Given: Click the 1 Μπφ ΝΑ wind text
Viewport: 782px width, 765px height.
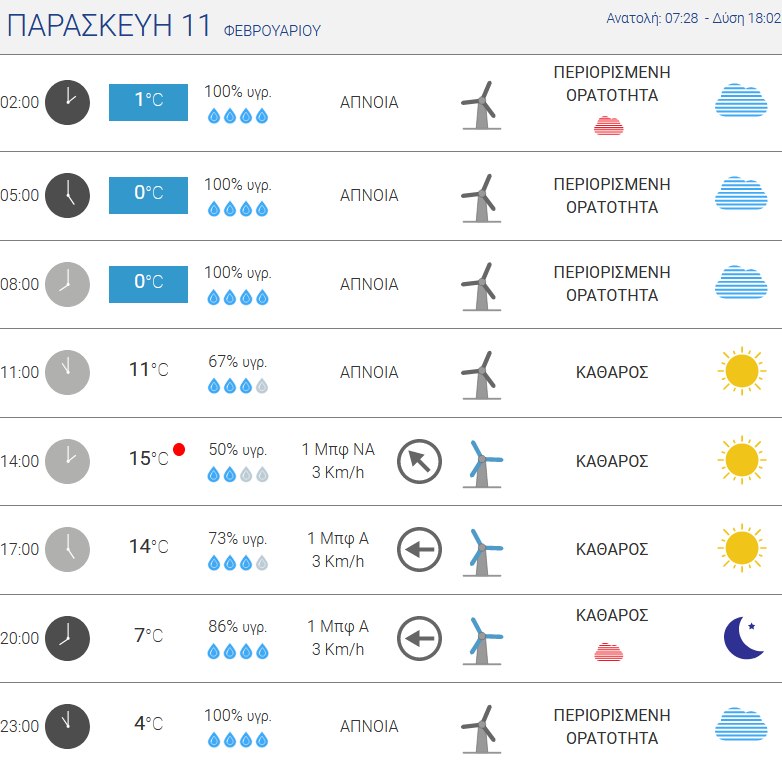Looking at the screenshot, I should point(338,449).
